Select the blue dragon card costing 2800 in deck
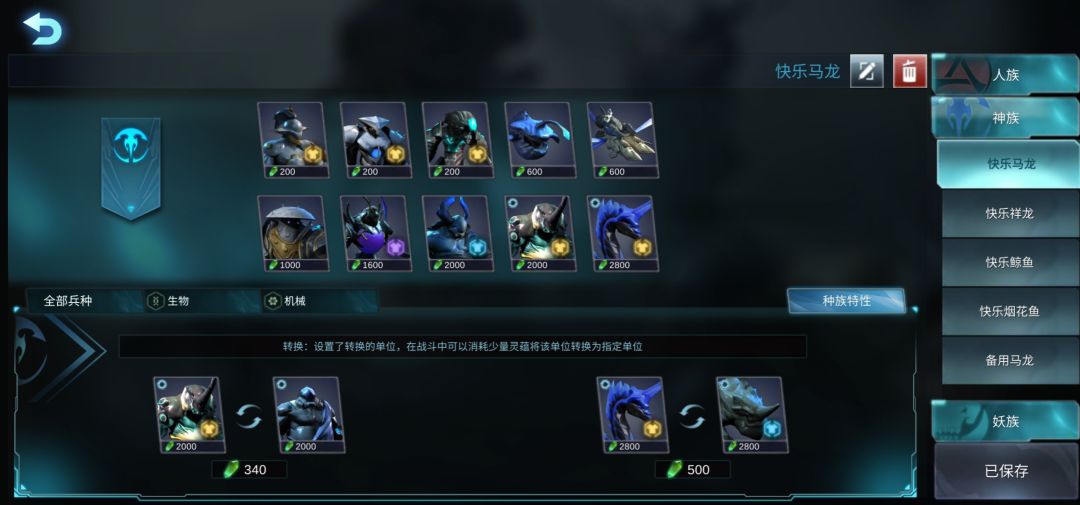 click(x=623, y=233)
